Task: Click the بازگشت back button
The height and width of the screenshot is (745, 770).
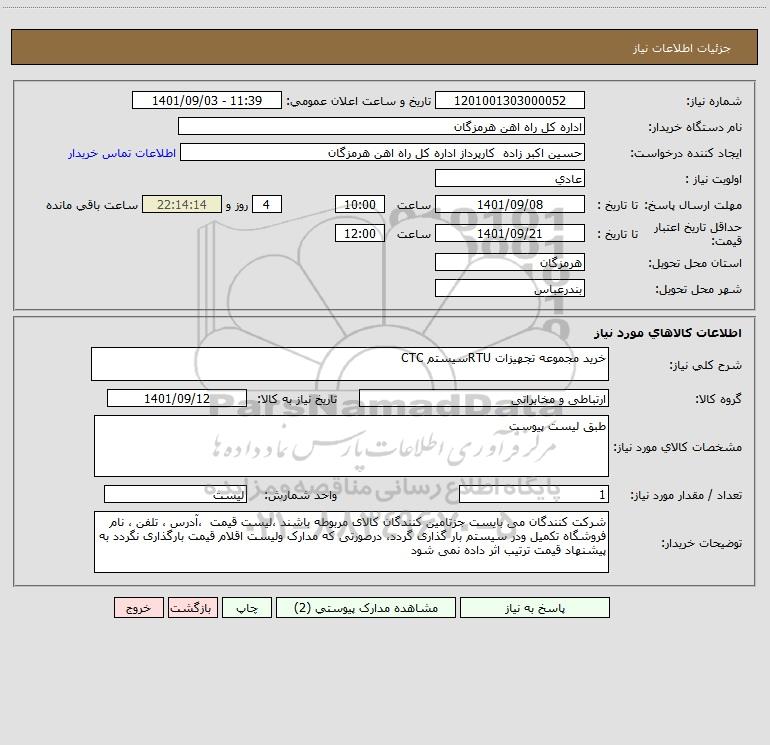Action: click(x=192, y=608)
